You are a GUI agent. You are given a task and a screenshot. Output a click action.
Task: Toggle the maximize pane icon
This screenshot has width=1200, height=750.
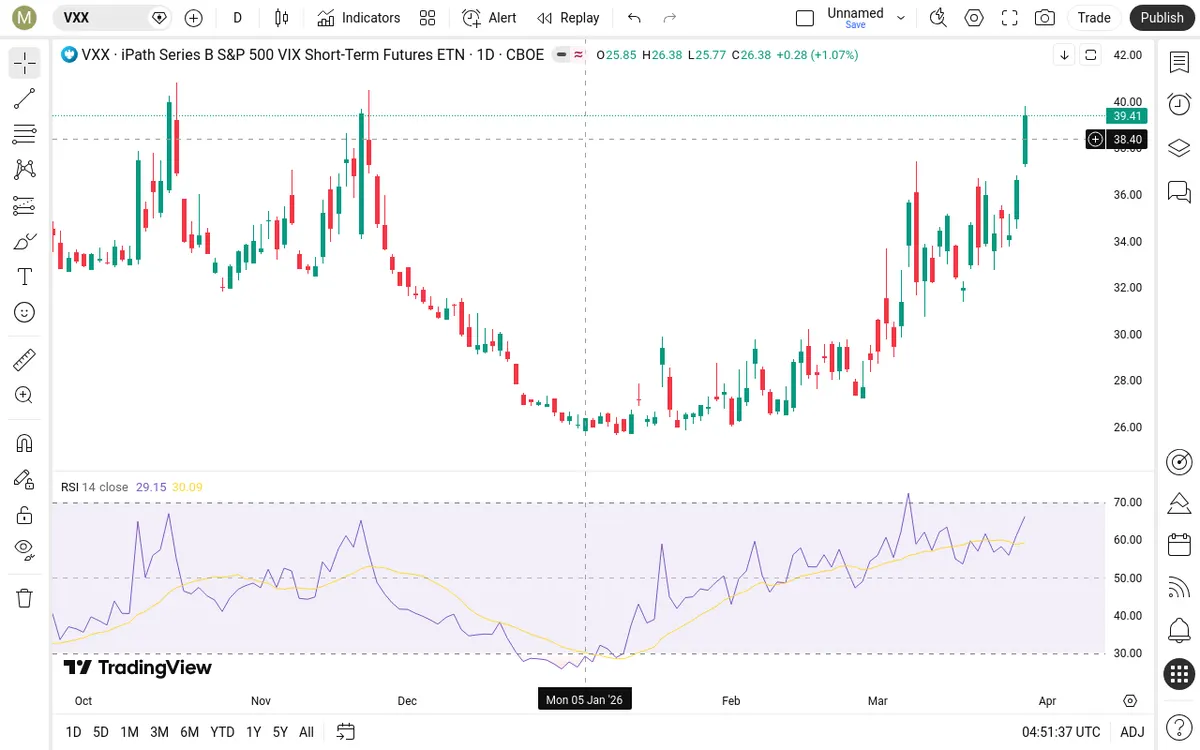[1091, 55]
